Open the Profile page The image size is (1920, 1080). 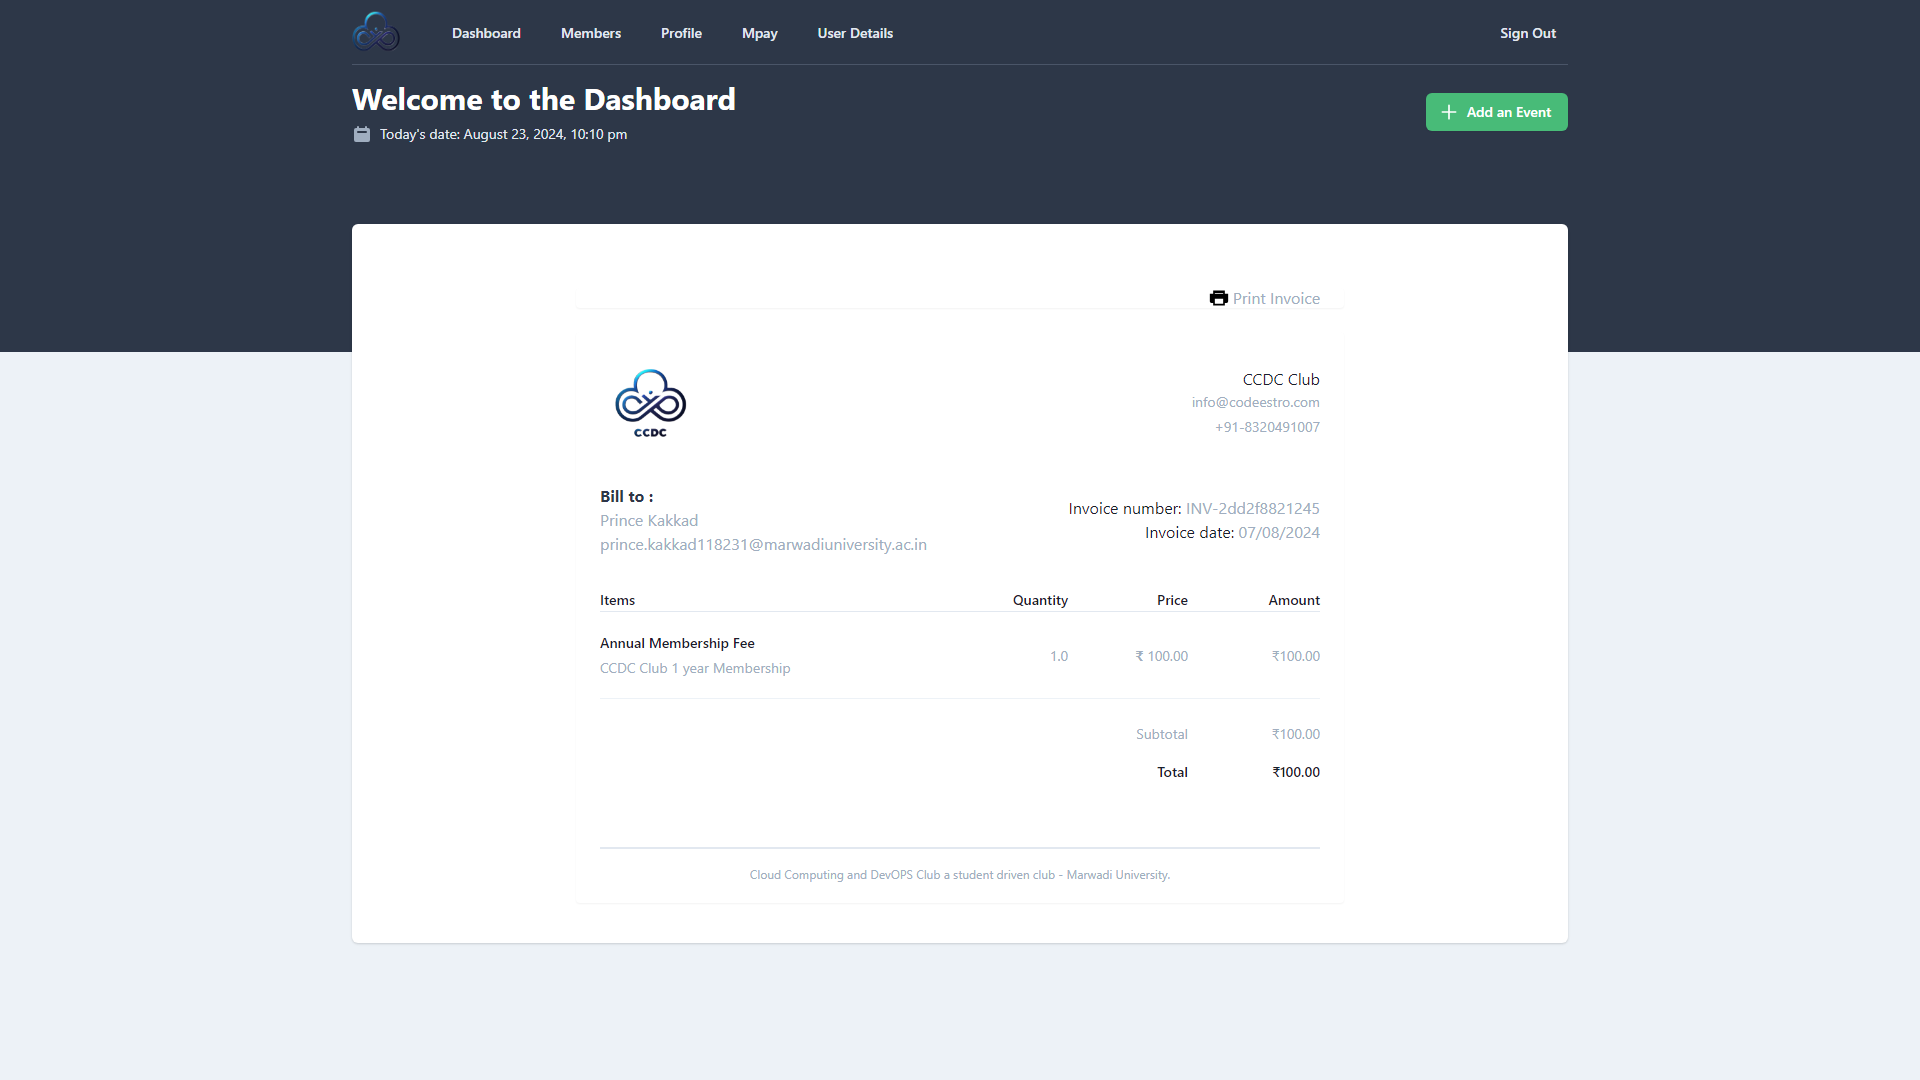pos(681,33)
